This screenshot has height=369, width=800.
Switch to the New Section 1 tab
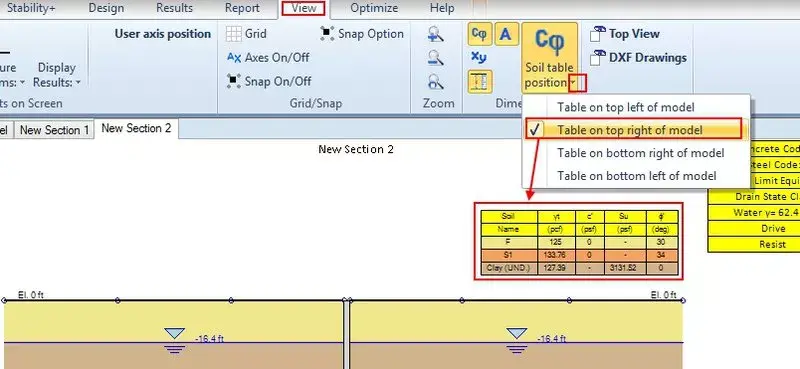coord(54,130)
